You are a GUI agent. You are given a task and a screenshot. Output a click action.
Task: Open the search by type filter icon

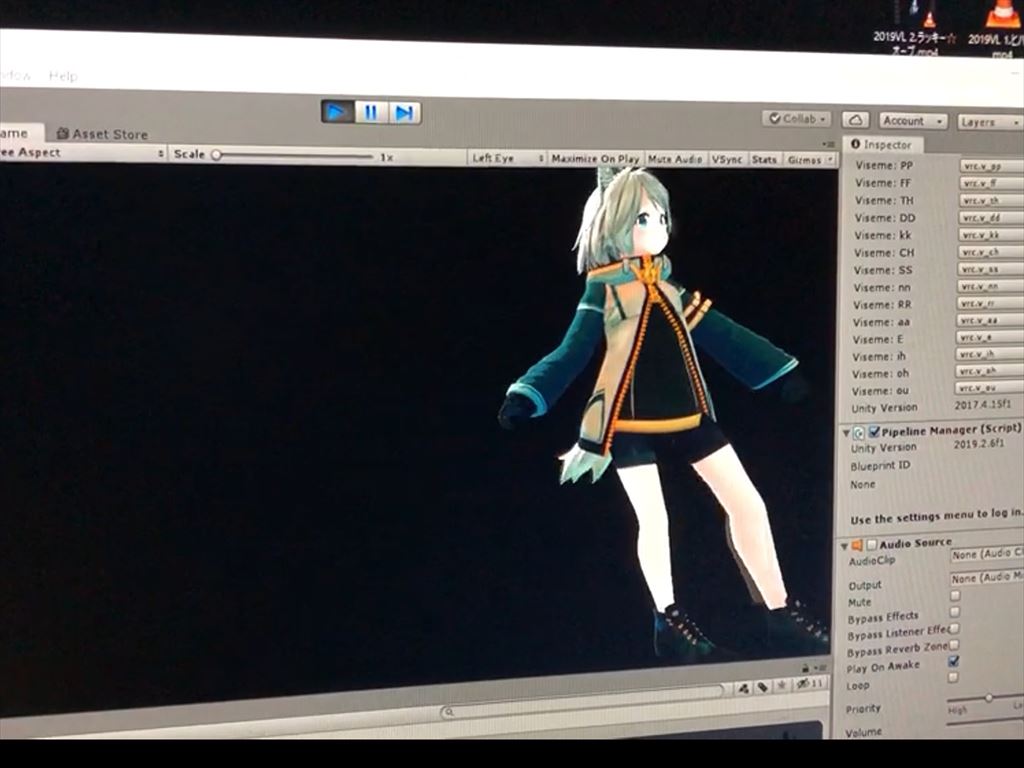click(743, 688)
